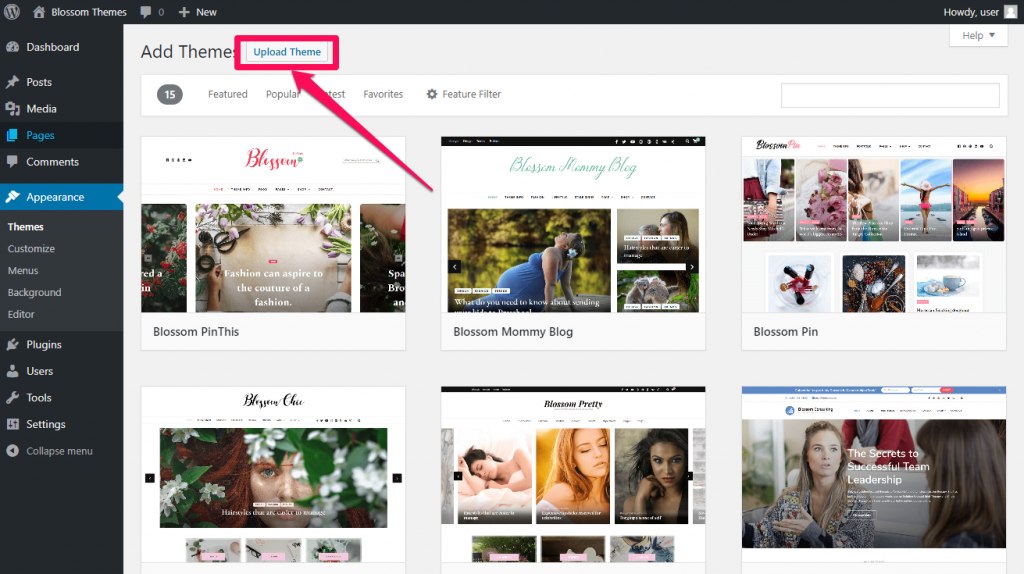This screenshot has width=1024, height=574.
Task: Click the Blossom Pin theme name
Action: (786, 332)
